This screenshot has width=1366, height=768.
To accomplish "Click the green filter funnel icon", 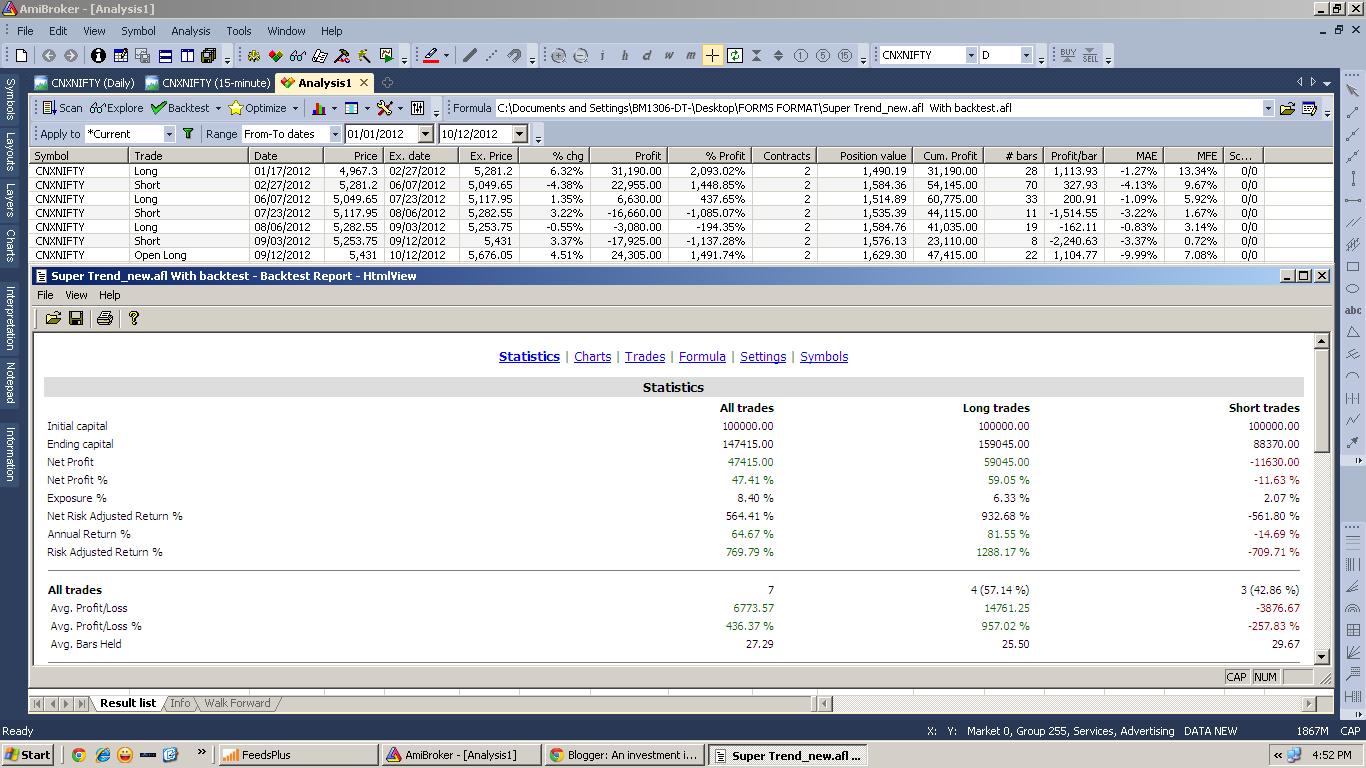I will coord(187,133).
